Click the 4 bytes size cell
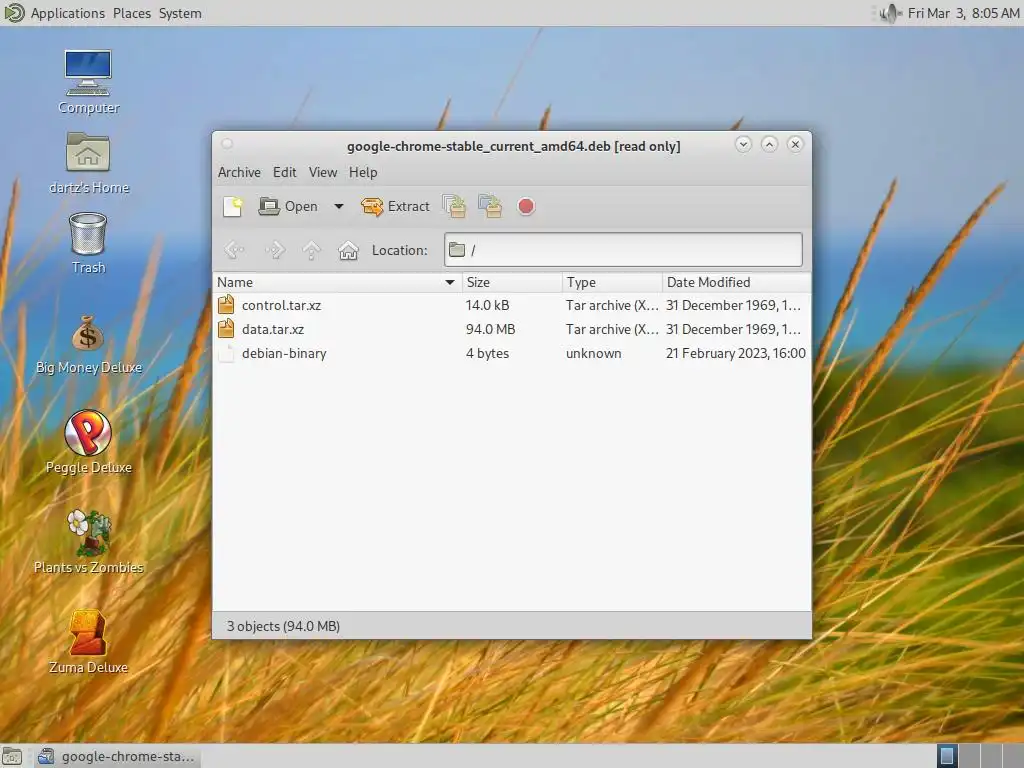This screenshot has width=1024, height=768. click(487, 353)
